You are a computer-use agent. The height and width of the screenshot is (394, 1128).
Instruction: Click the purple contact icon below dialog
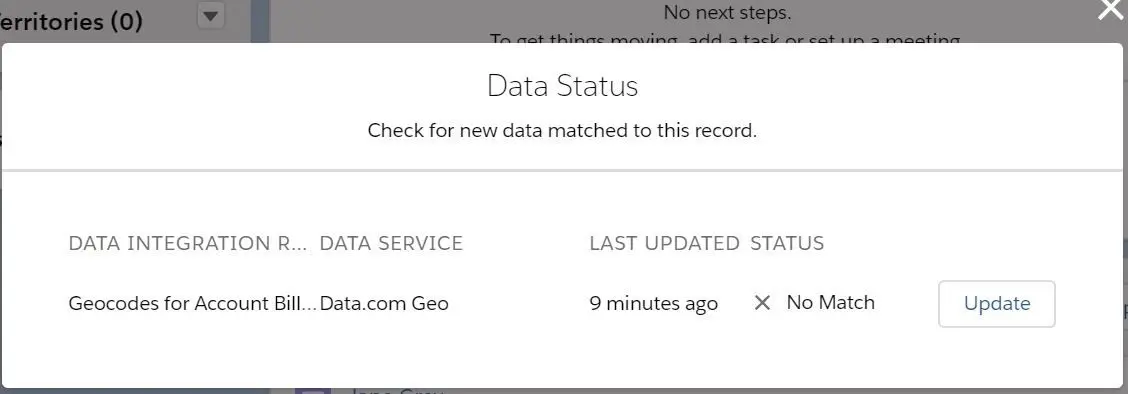pyautogui.click(x=312, y=390)
